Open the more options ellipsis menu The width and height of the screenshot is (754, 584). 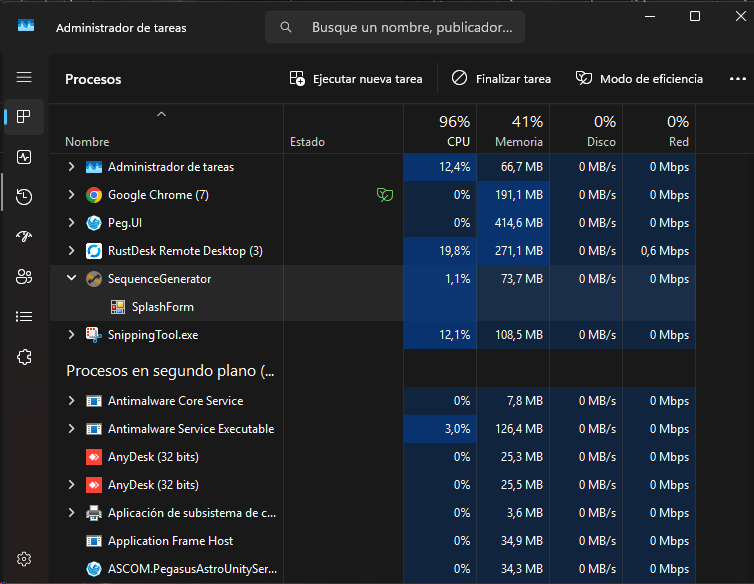click(x=737, y=79)
